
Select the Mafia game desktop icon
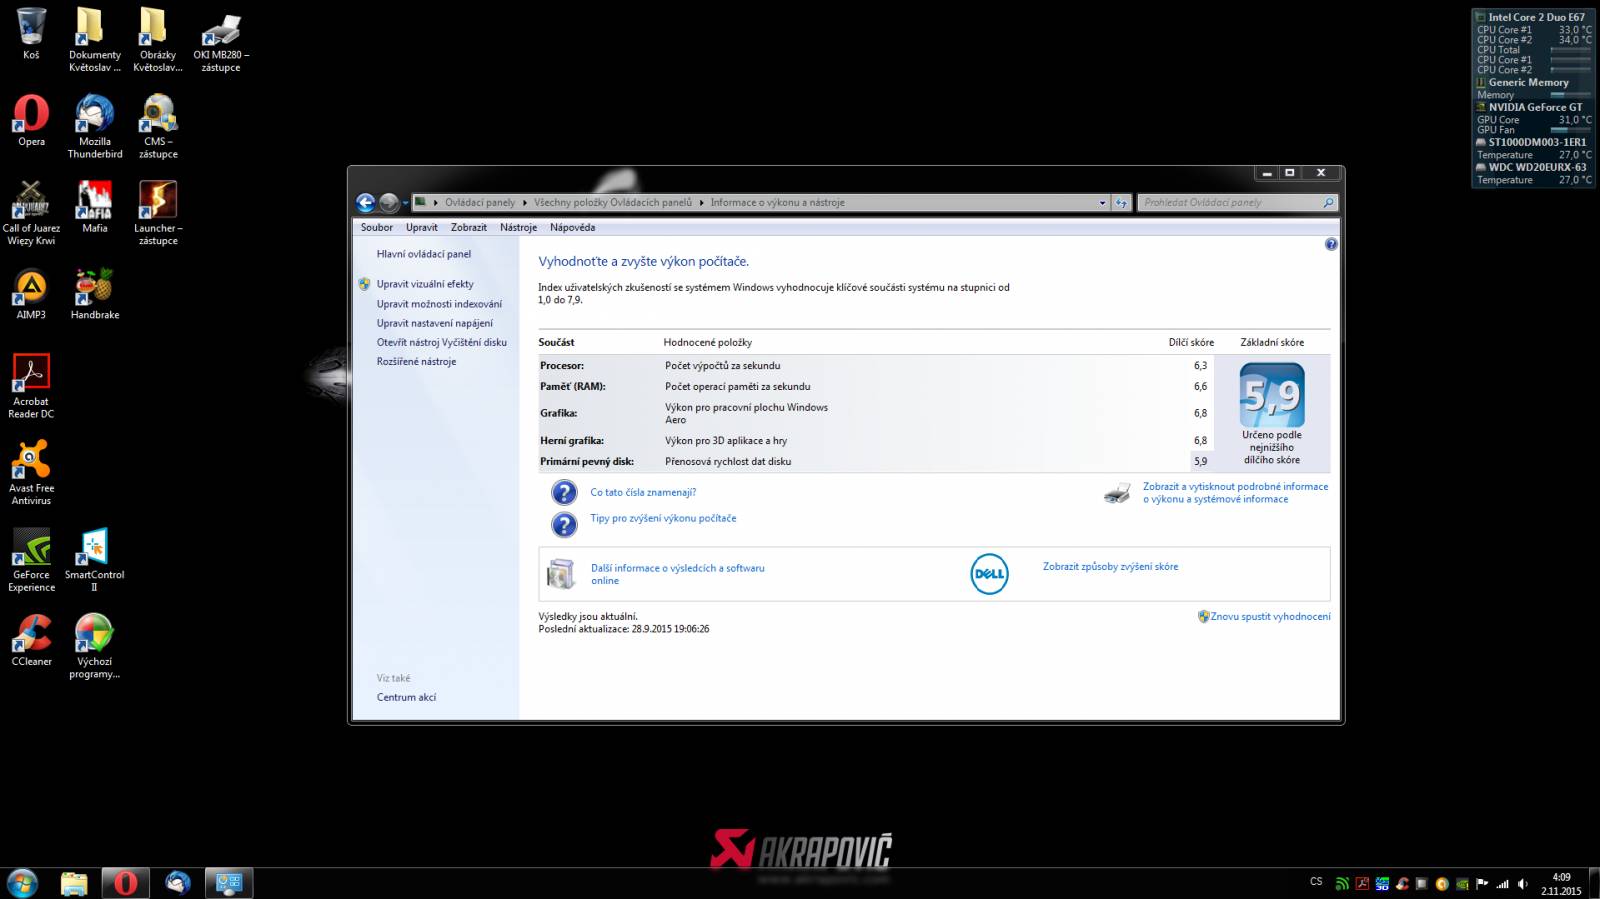coord(95,207)
